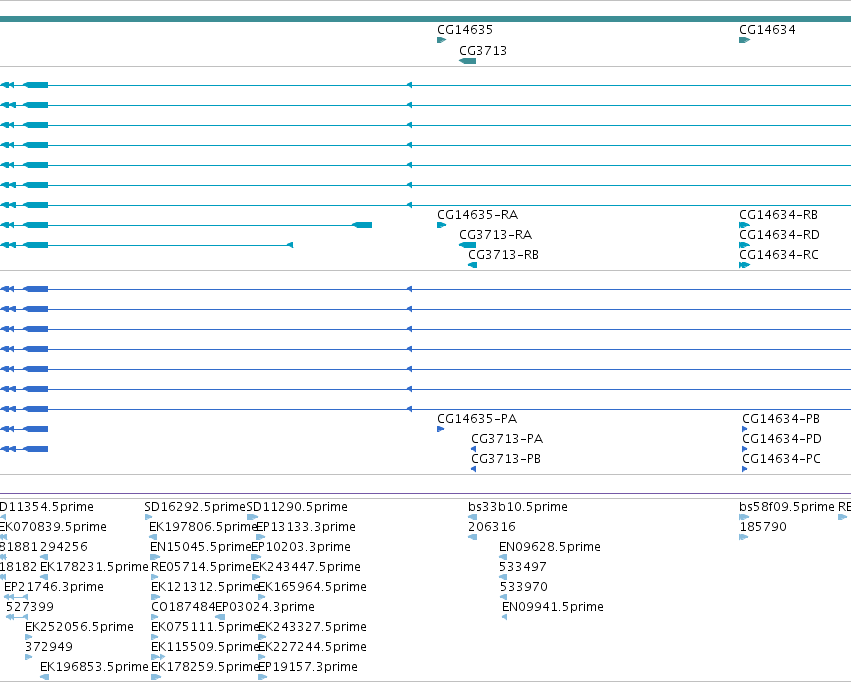Select the 533497 EST feature
Screen dimensions: 851x682
(503, 577)
